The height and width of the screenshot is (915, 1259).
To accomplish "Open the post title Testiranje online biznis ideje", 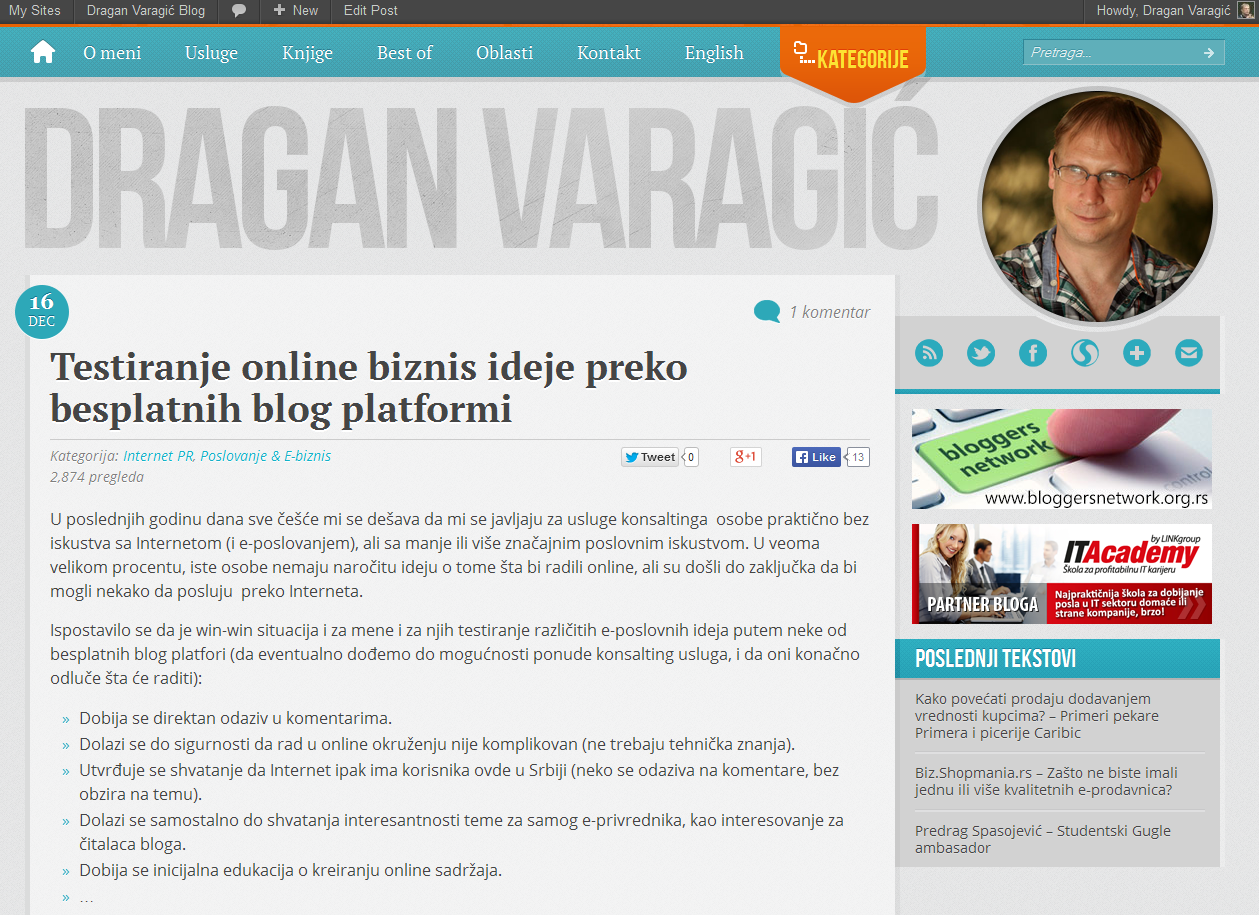I will [x=369, y=387].
